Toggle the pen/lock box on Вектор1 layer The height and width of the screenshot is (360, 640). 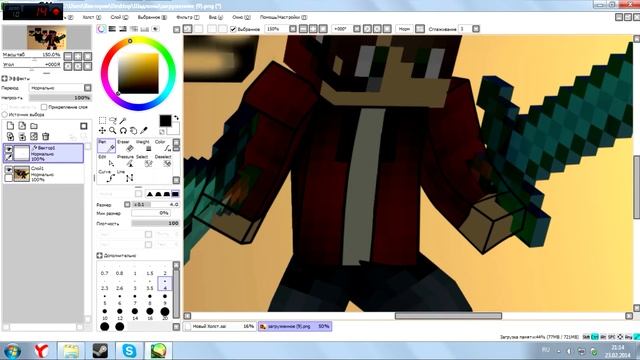(x=9, y=157)
